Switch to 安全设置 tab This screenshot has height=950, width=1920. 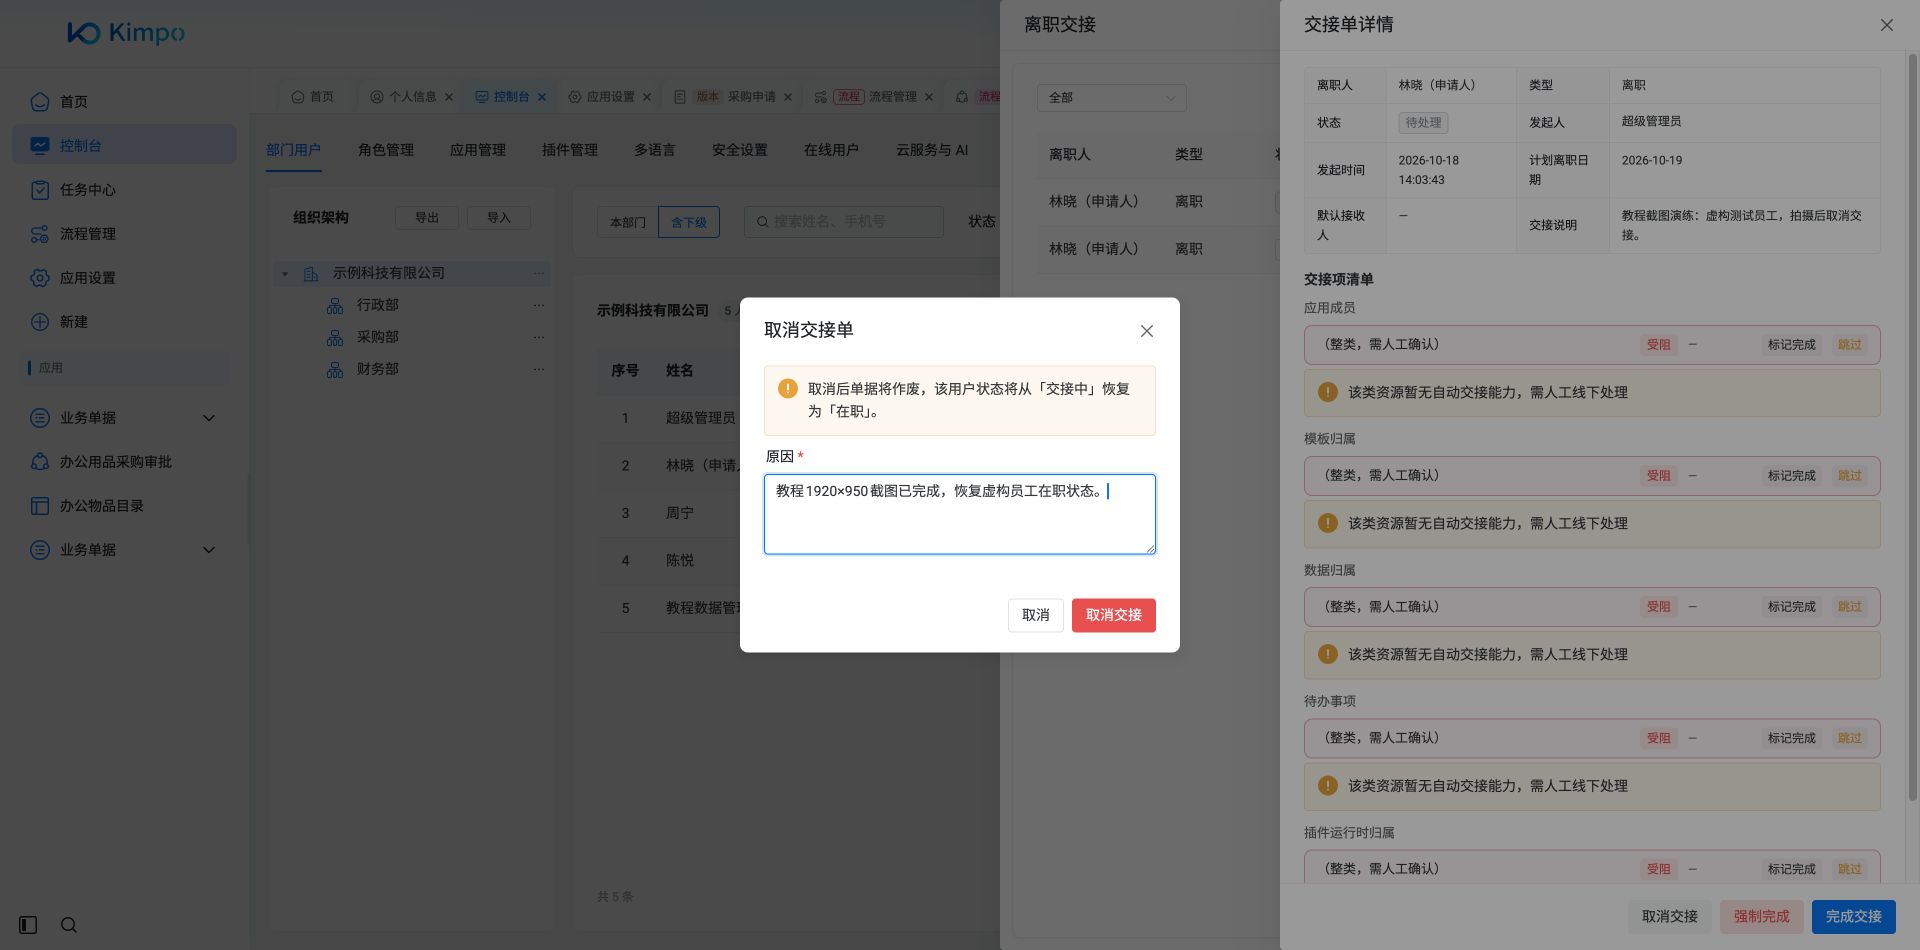point(740,150)
